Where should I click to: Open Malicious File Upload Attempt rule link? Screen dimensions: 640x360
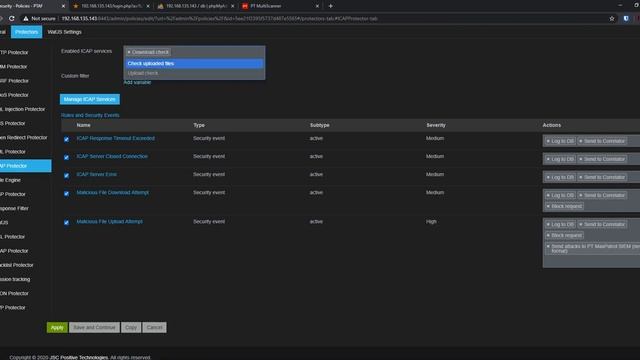[x=110, y=222]
